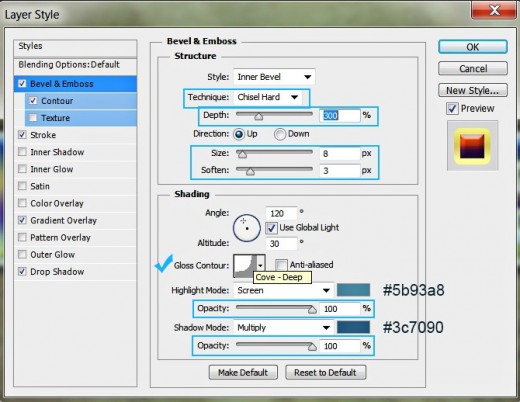Open the Highlight Mode Screen dropdown
Viewport: 520px width, 402px height.
283,290
